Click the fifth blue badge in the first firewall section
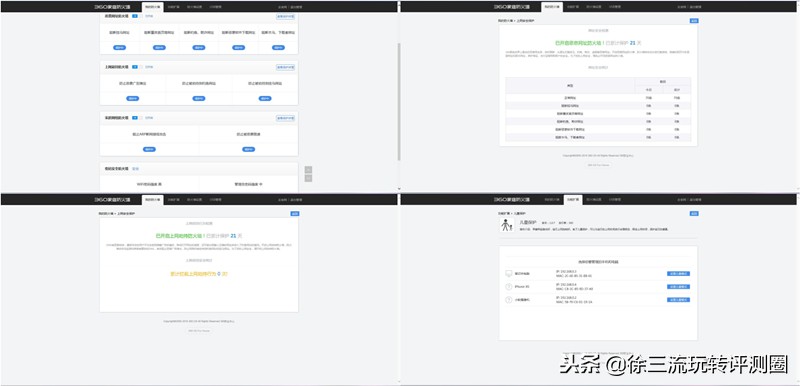The width and height of the screenshot is (800, 386). (278, 47)
